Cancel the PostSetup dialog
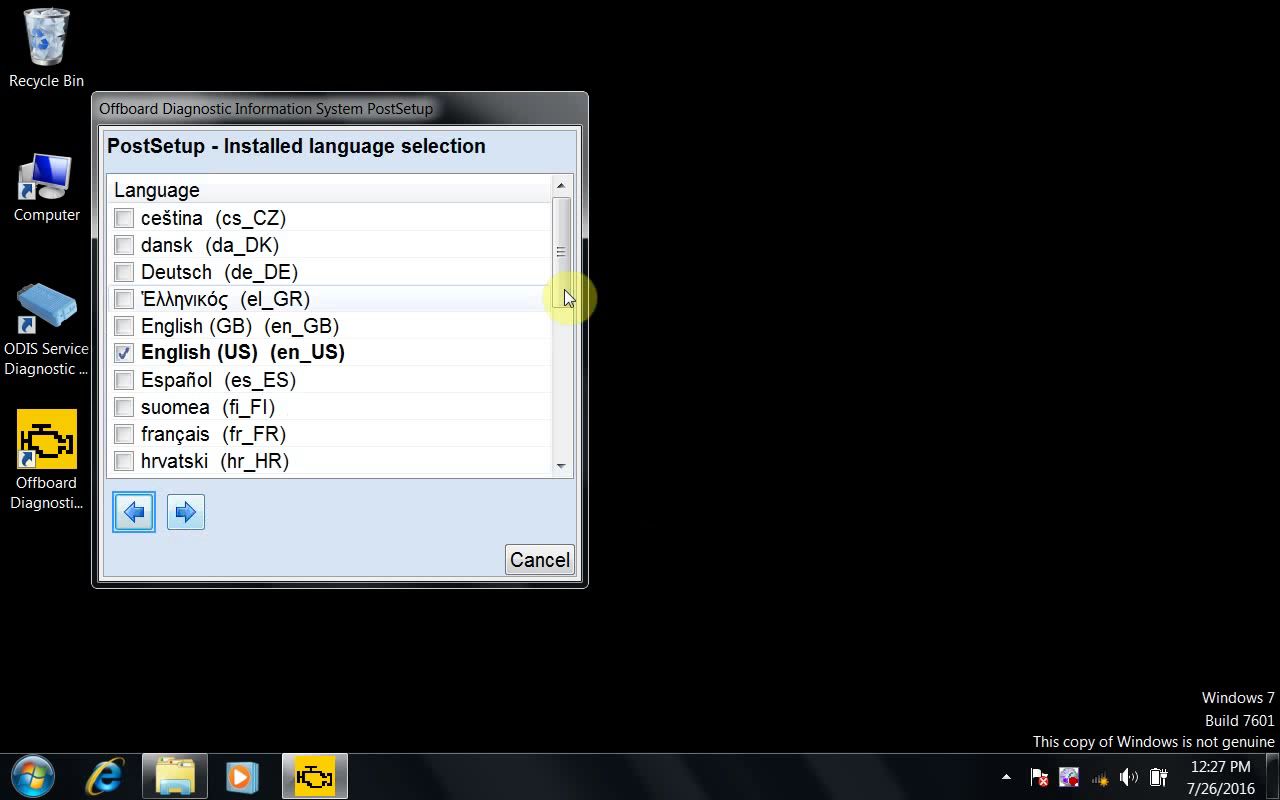This screenshot has height=800, width=1280. pos(539,560)
